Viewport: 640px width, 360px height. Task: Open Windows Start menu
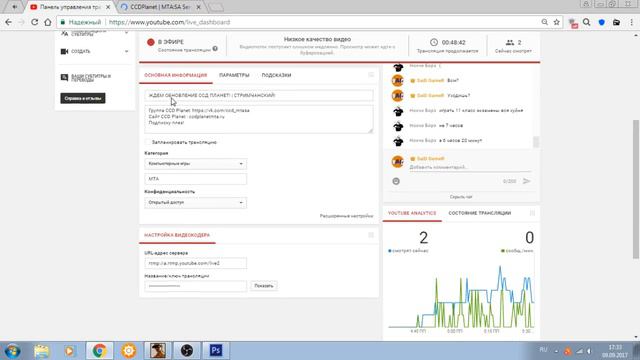(13, 351)
